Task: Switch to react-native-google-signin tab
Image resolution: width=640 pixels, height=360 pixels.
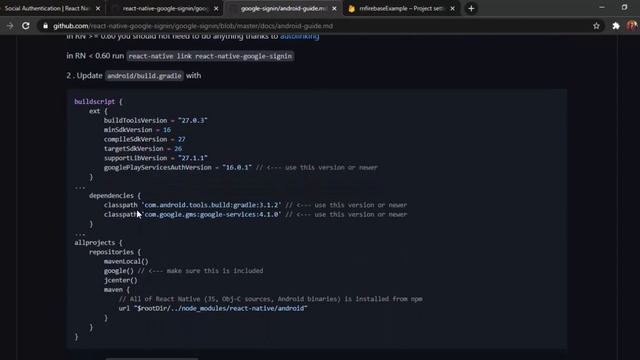Action: (165, 8)
